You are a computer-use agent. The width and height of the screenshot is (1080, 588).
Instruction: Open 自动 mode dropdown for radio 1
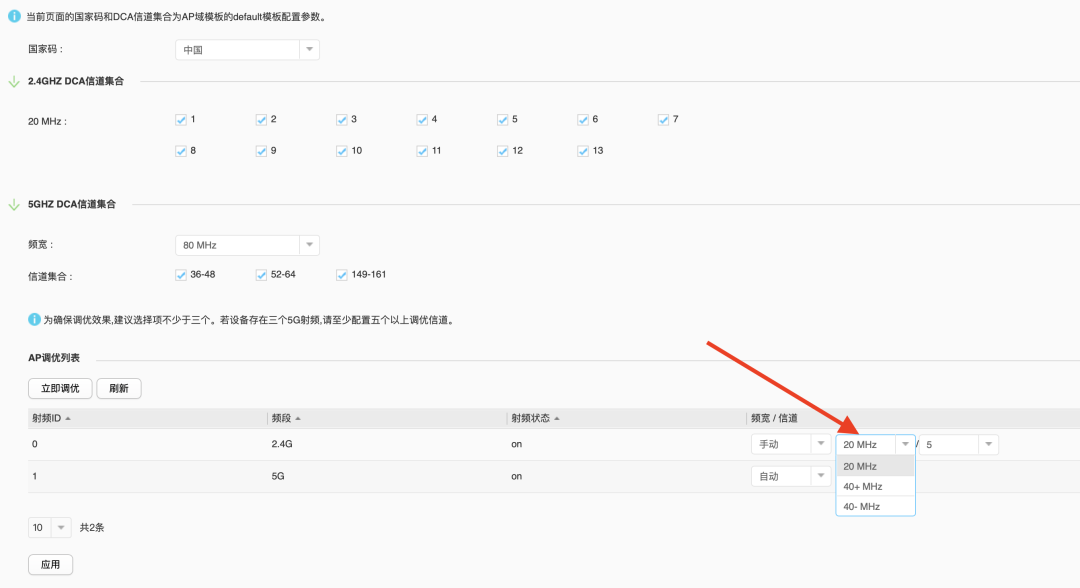click(x=791, y=476)
